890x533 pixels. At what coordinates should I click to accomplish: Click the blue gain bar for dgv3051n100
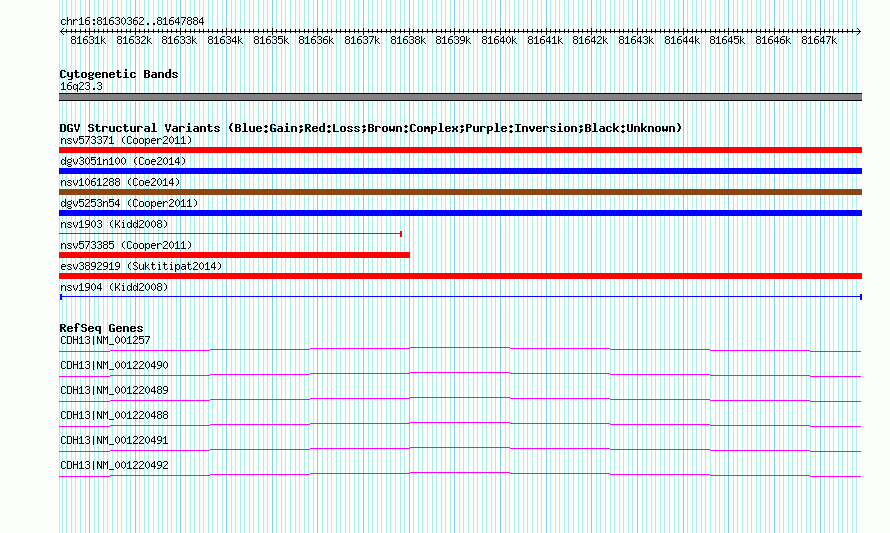(x=460, y=171)
